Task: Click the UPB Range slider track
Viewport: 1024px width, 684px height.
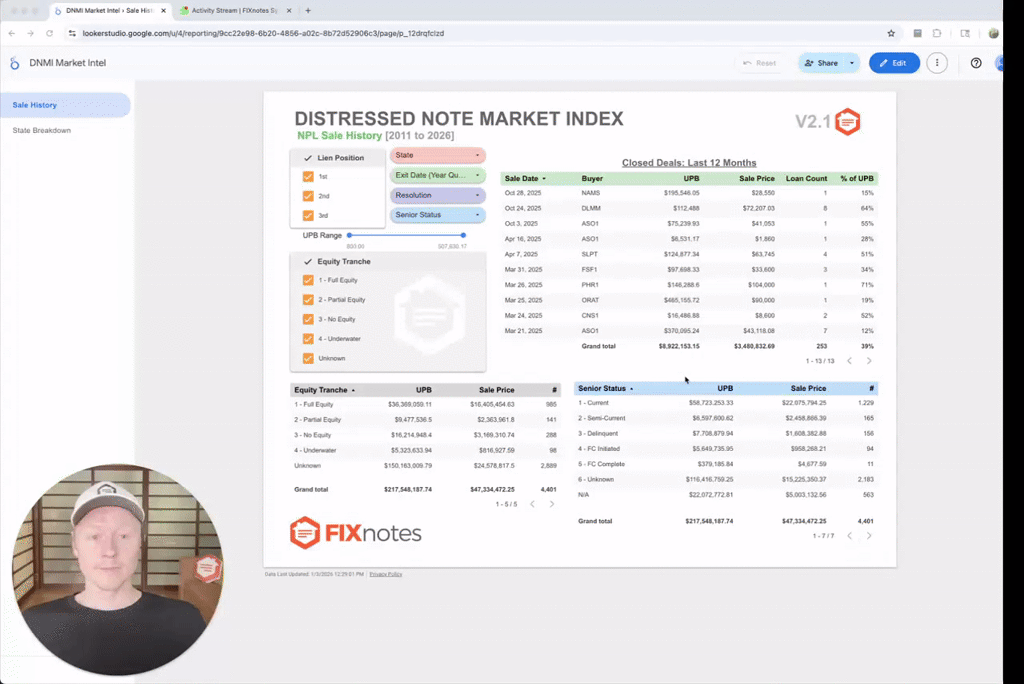Action: [406, 235]
